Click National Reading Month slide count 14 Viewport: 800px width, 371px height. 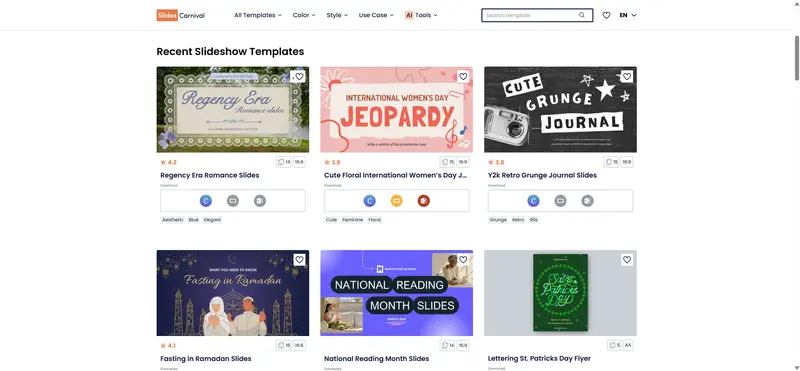(x=447, y=345)
